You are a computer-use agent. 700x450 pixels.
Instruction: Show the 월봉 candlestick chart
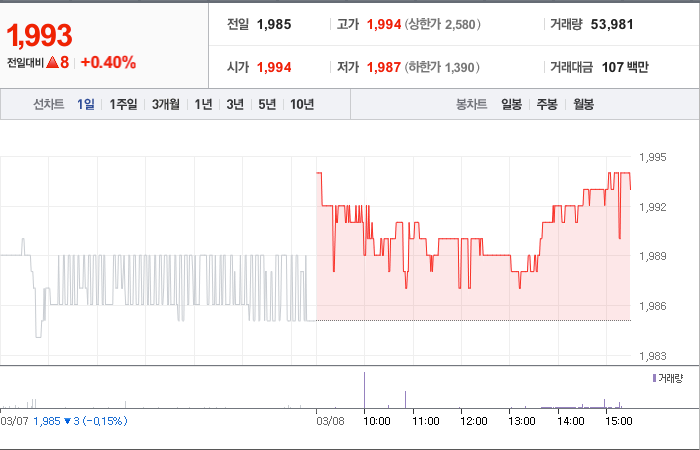[583, 104]
